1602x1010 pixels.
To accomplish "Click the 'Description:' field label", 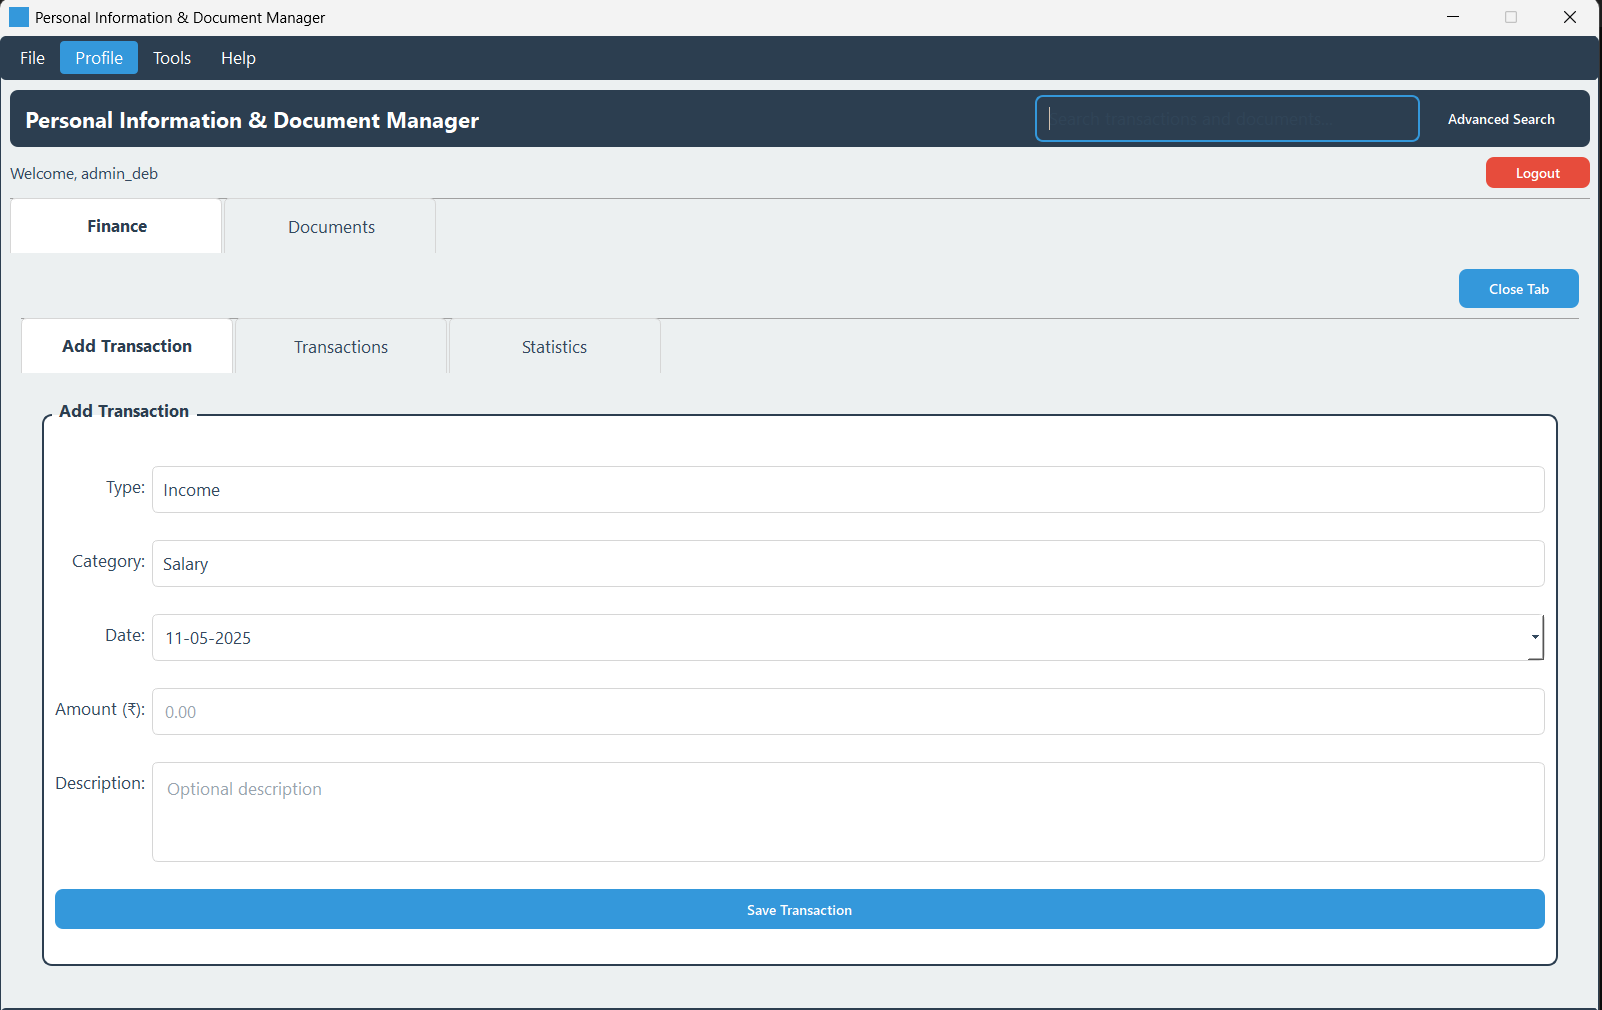I will pos(100,783).
